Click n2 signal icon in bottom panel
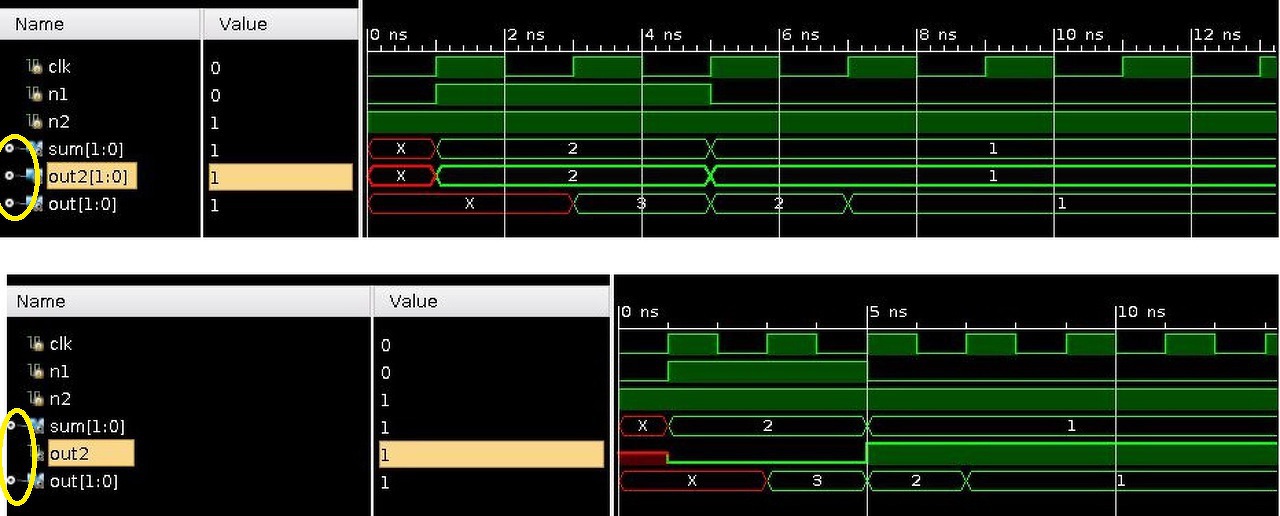 coord(36,399)
